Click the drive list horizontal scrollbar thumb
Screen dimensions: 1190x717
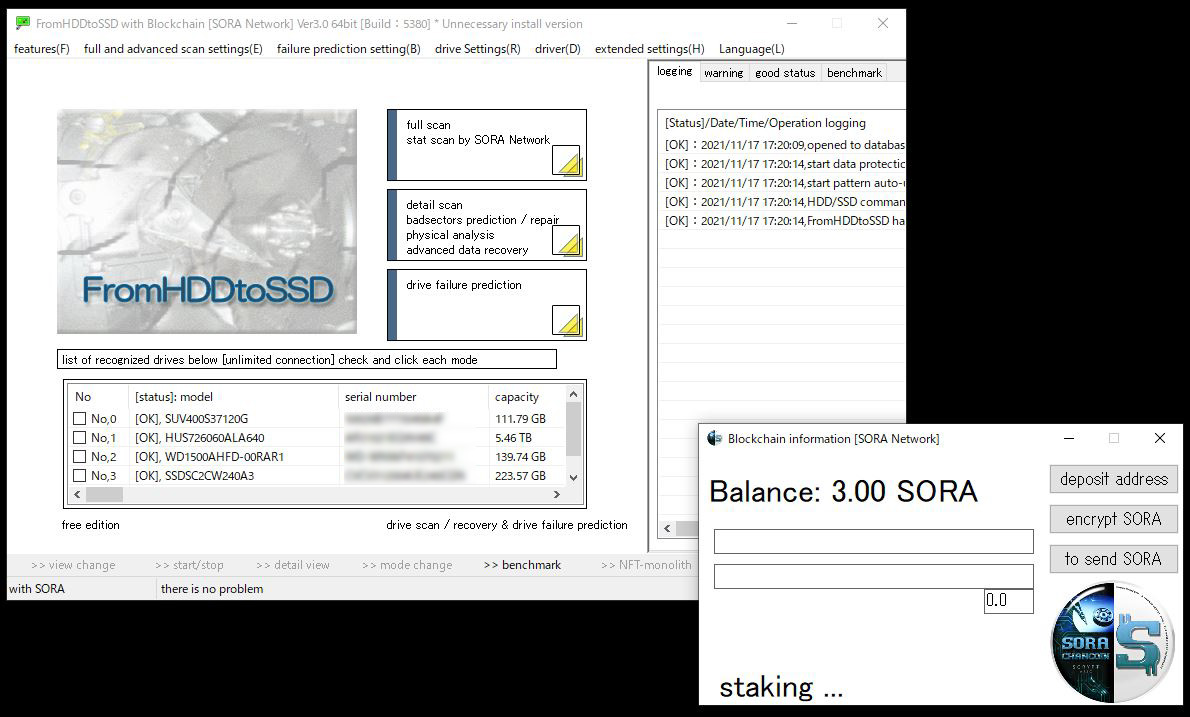(x=104, y=494)
